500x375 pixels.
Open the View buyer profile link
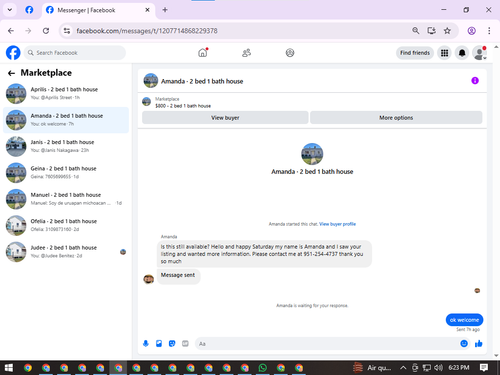tap(337, 224)
